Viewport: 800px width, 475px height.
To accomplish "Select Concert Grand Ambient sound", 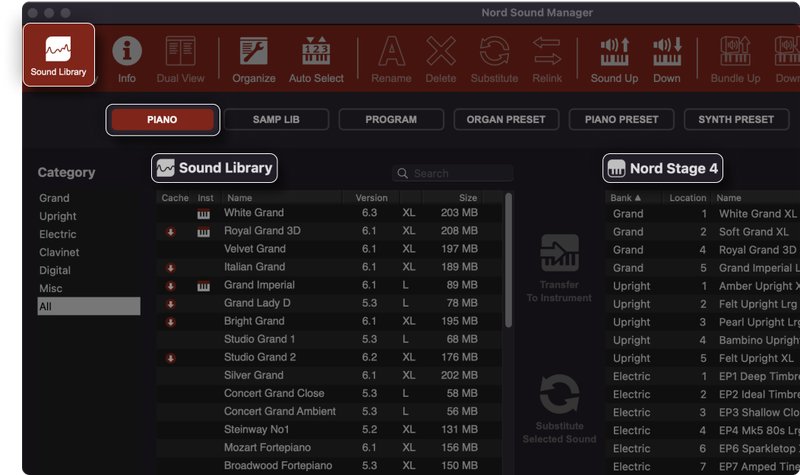I will pos(329,411).
